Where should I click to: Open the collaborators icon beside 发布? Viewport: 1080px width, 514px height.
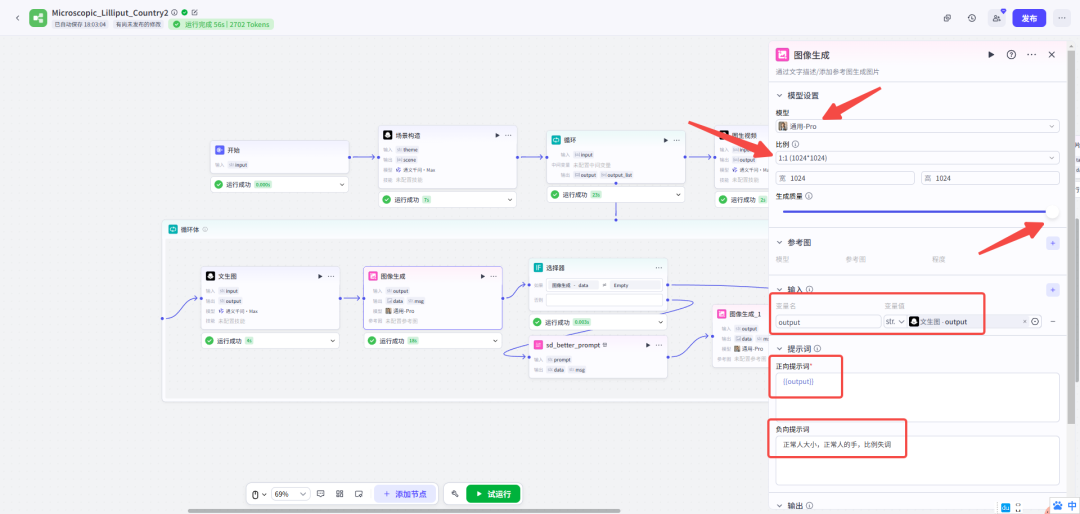996,18
